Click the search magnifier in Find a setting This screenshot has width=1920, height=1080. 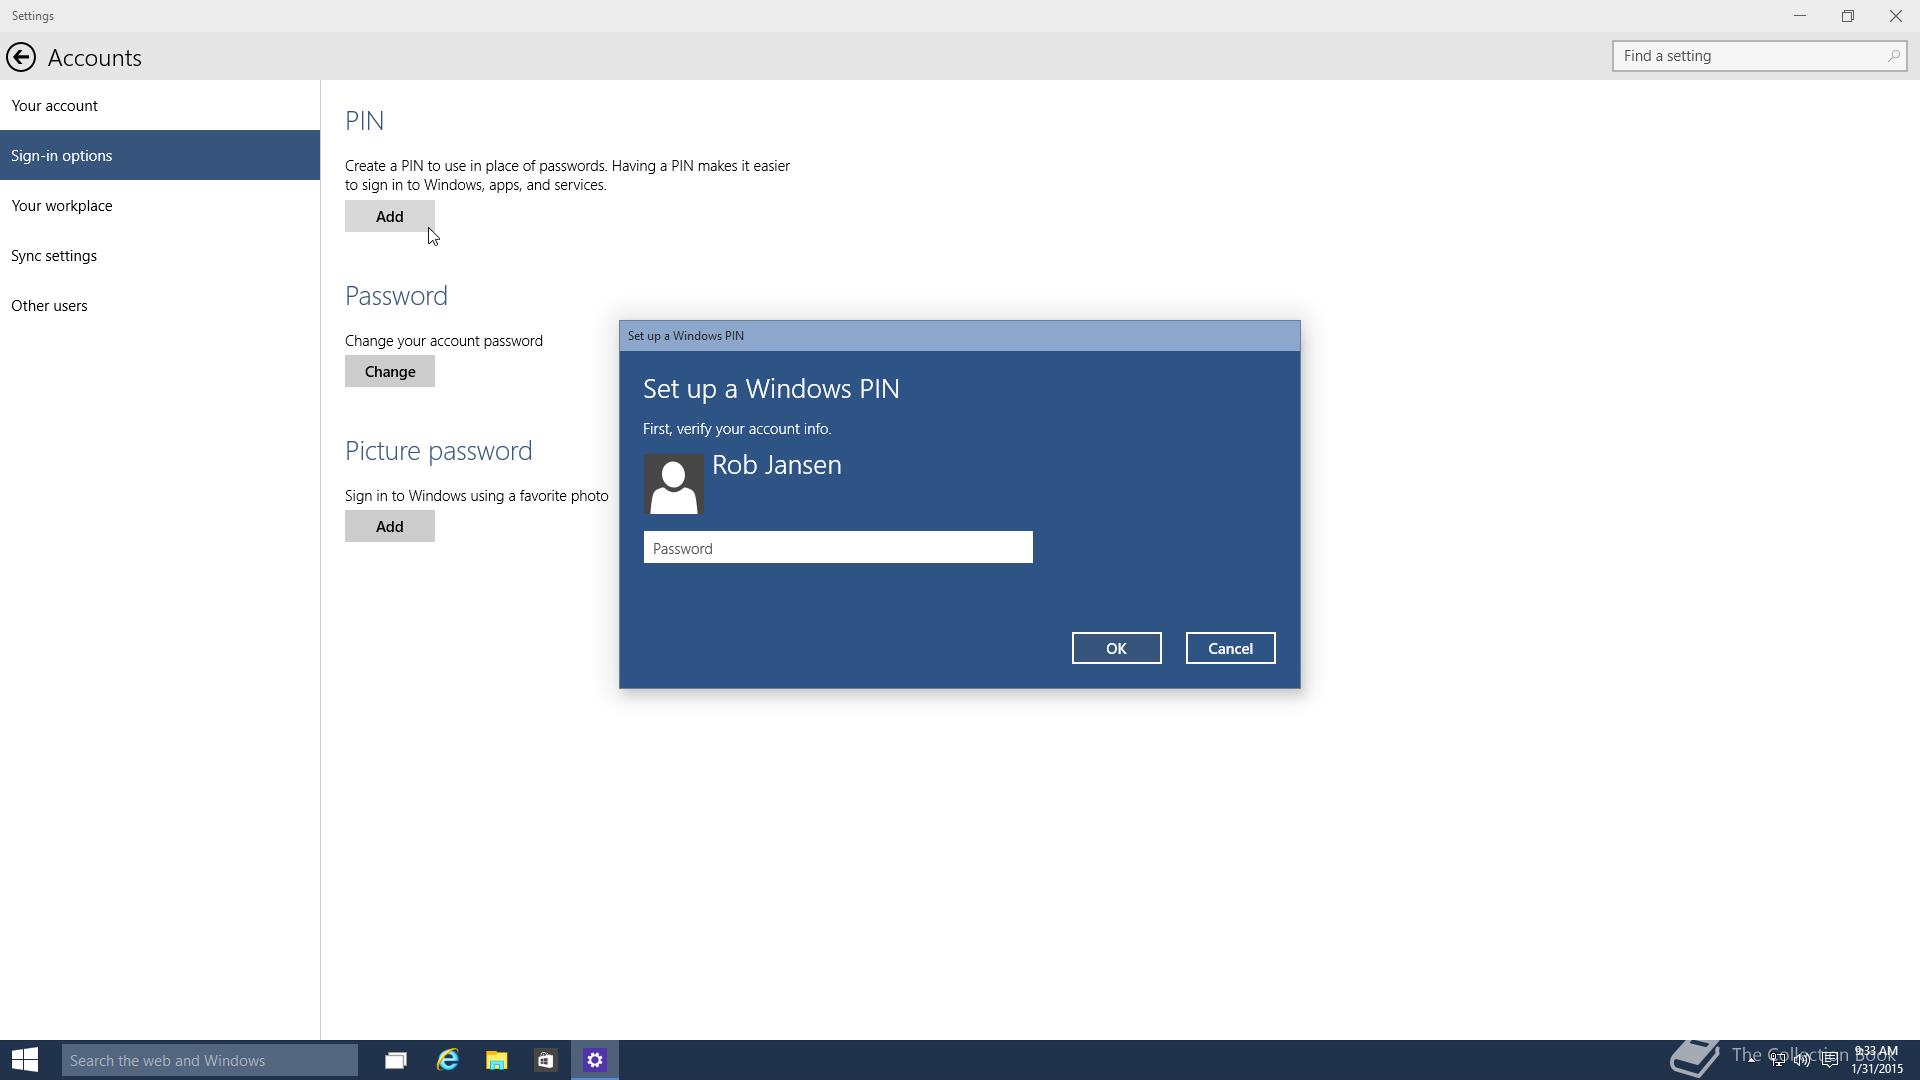coord(1893,56)
